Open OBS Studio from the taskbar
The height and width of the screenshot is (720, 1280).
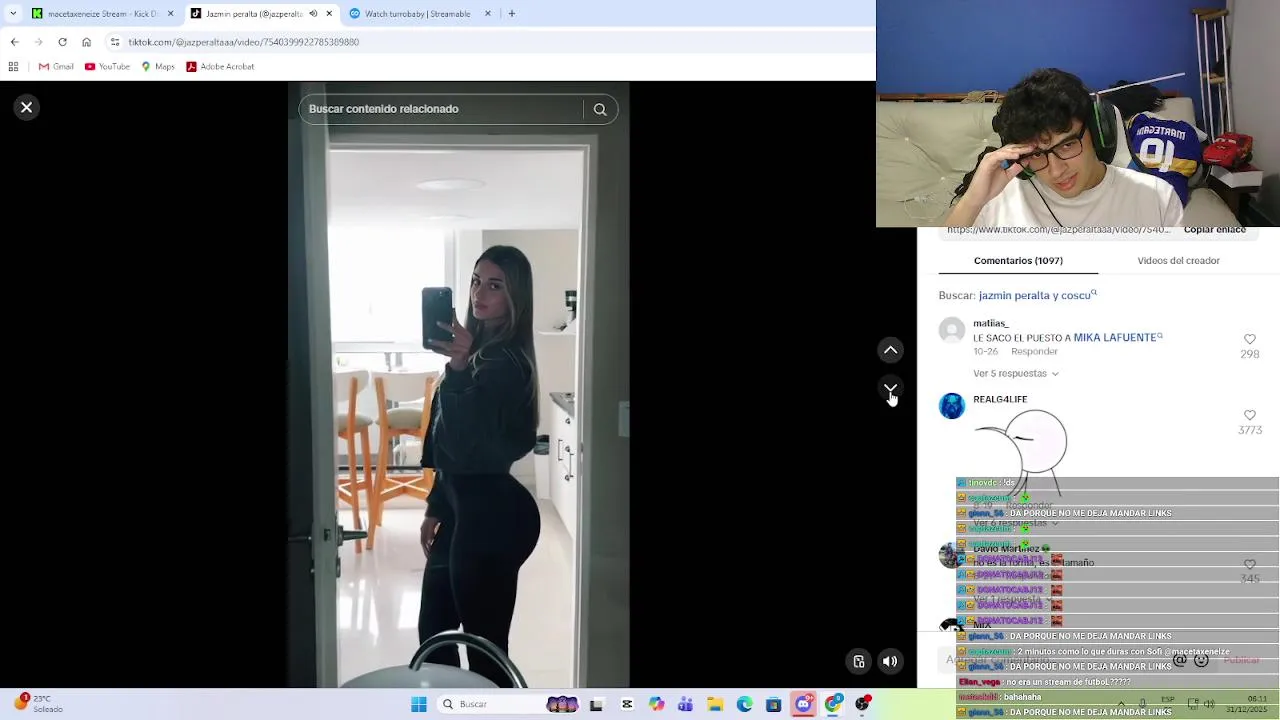[x=862, y=704]
